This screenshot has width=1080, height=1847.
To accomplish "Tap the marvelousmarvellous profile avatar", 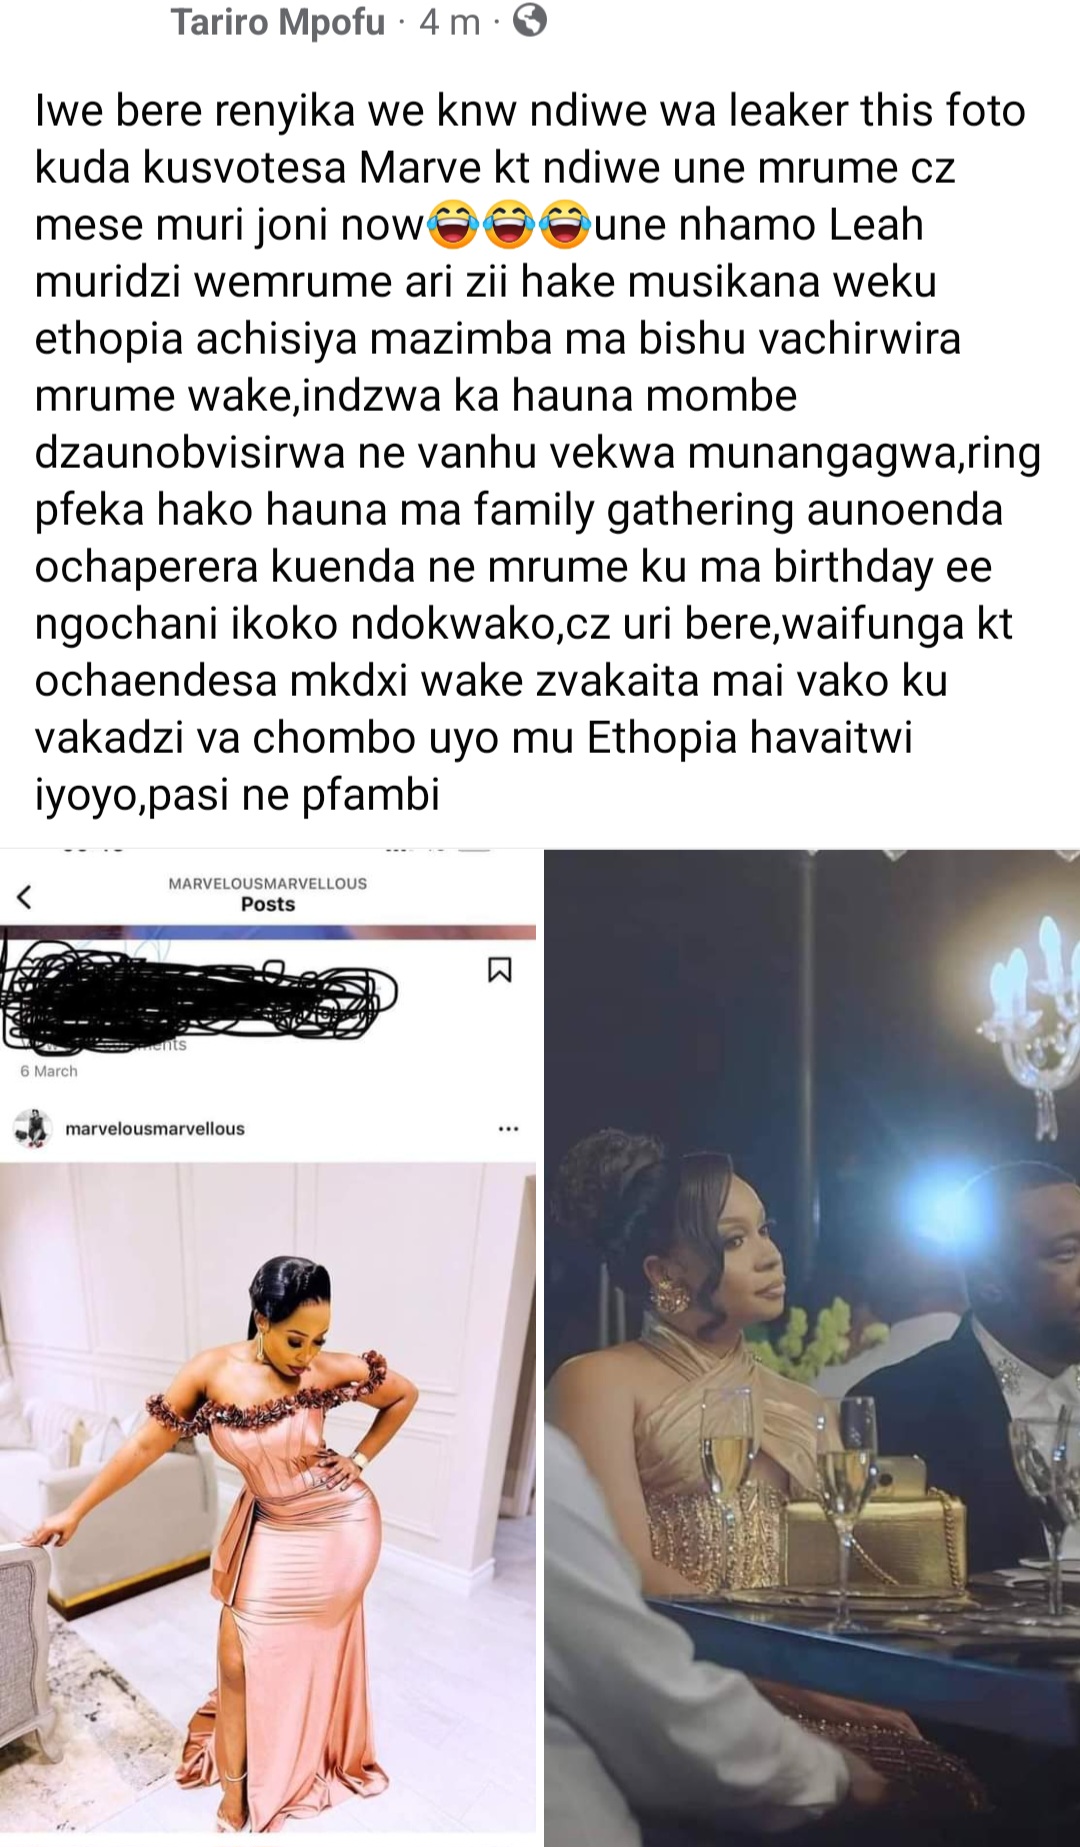I will (32, 1128).
